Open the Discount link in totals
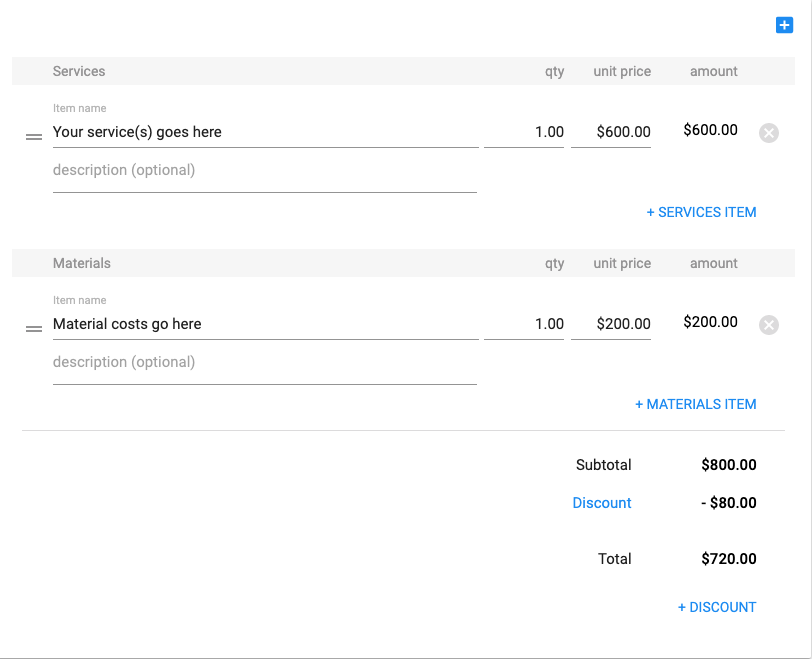The height and width of the screenshot is (659, 812). (602, 503)
